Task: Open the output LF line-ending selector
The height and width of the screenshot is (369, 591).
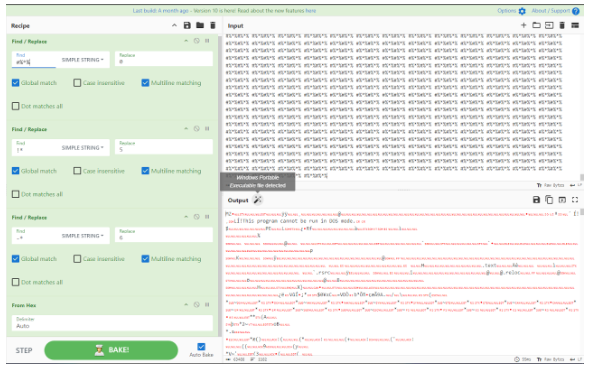Action: point(576,359)
